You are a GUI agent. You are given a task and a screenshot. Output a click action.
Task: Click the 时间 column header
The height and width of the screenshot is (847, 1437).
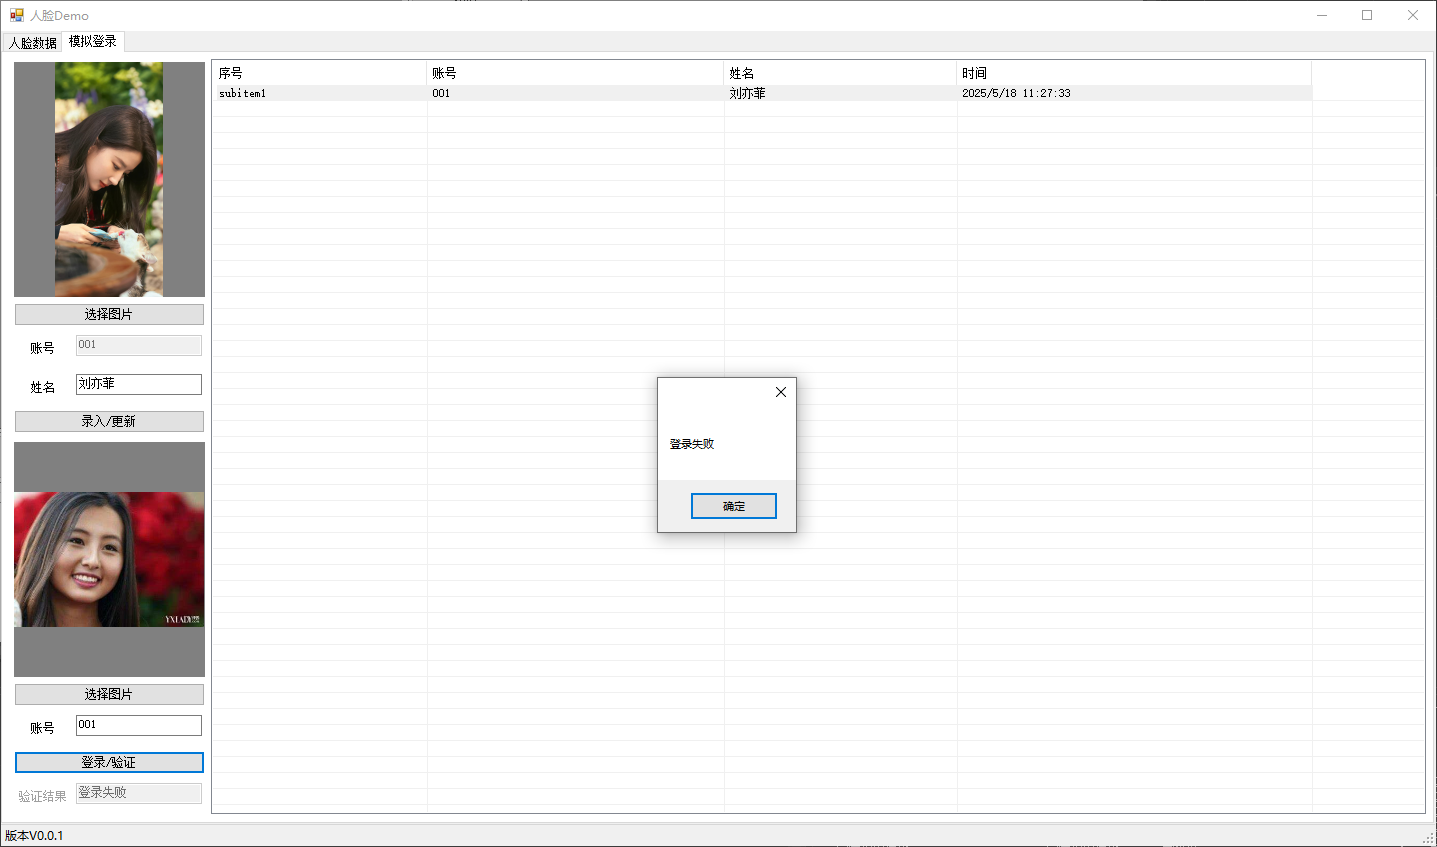[1134, 73]
